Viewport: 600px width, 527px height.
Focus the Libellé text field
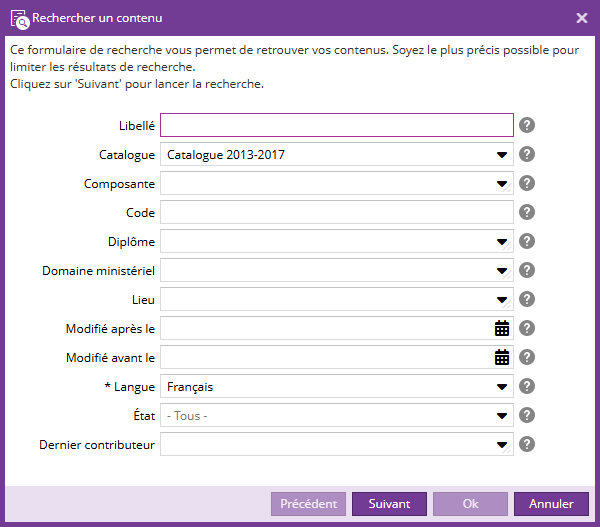point(336,125)
